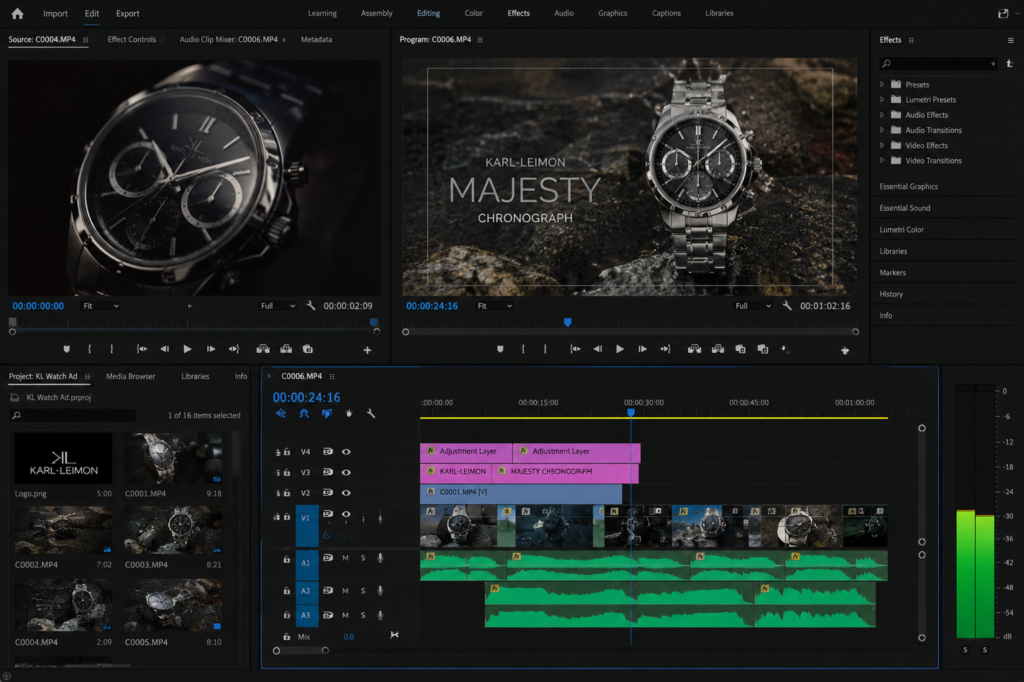The width and height of the screenshot is (1024, 682).
Task: Expand the Video Transitions folder
Action: tap(882, 160)
